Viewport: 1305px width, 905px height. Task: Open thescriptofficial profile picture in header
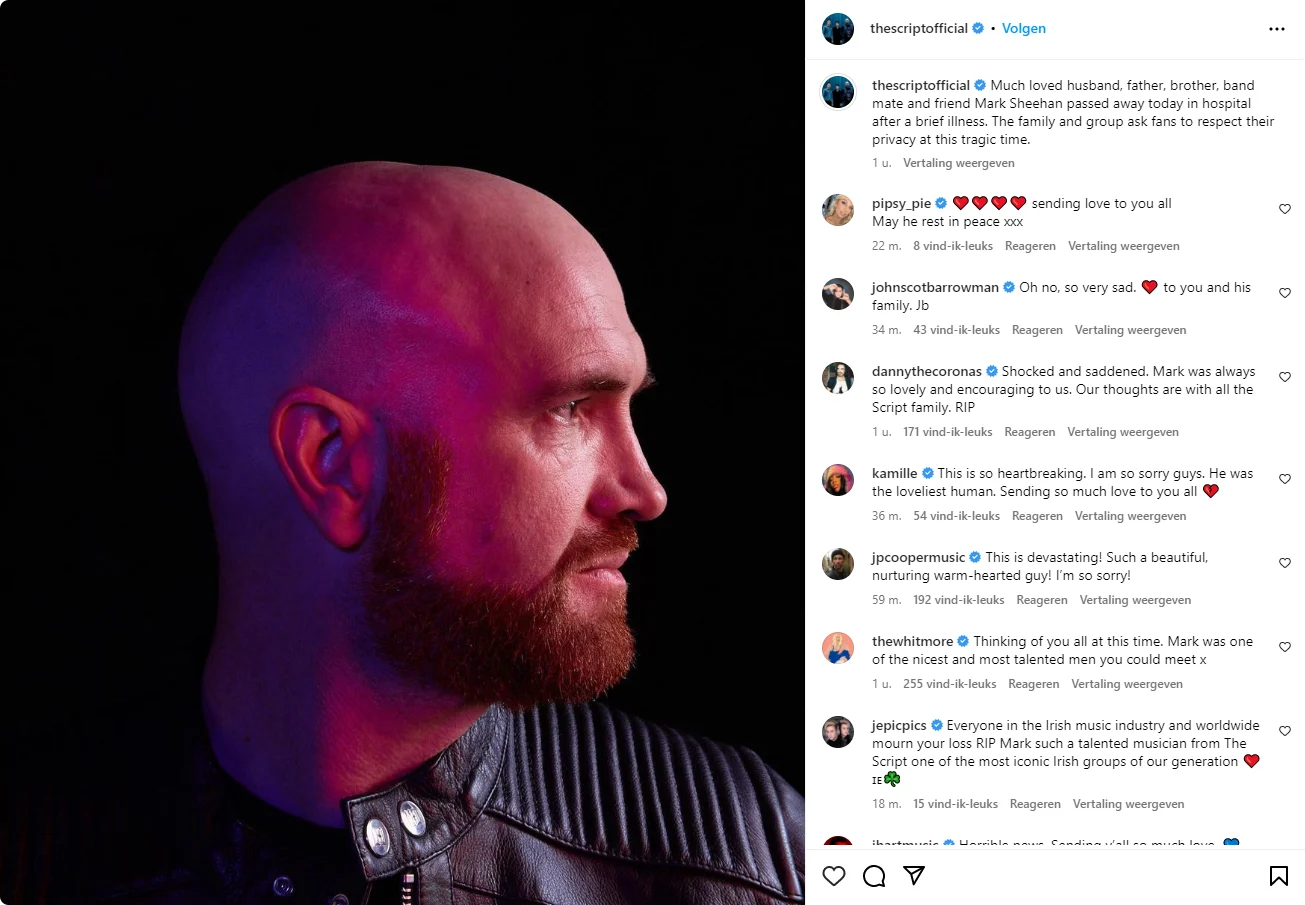tap(838, 29)
